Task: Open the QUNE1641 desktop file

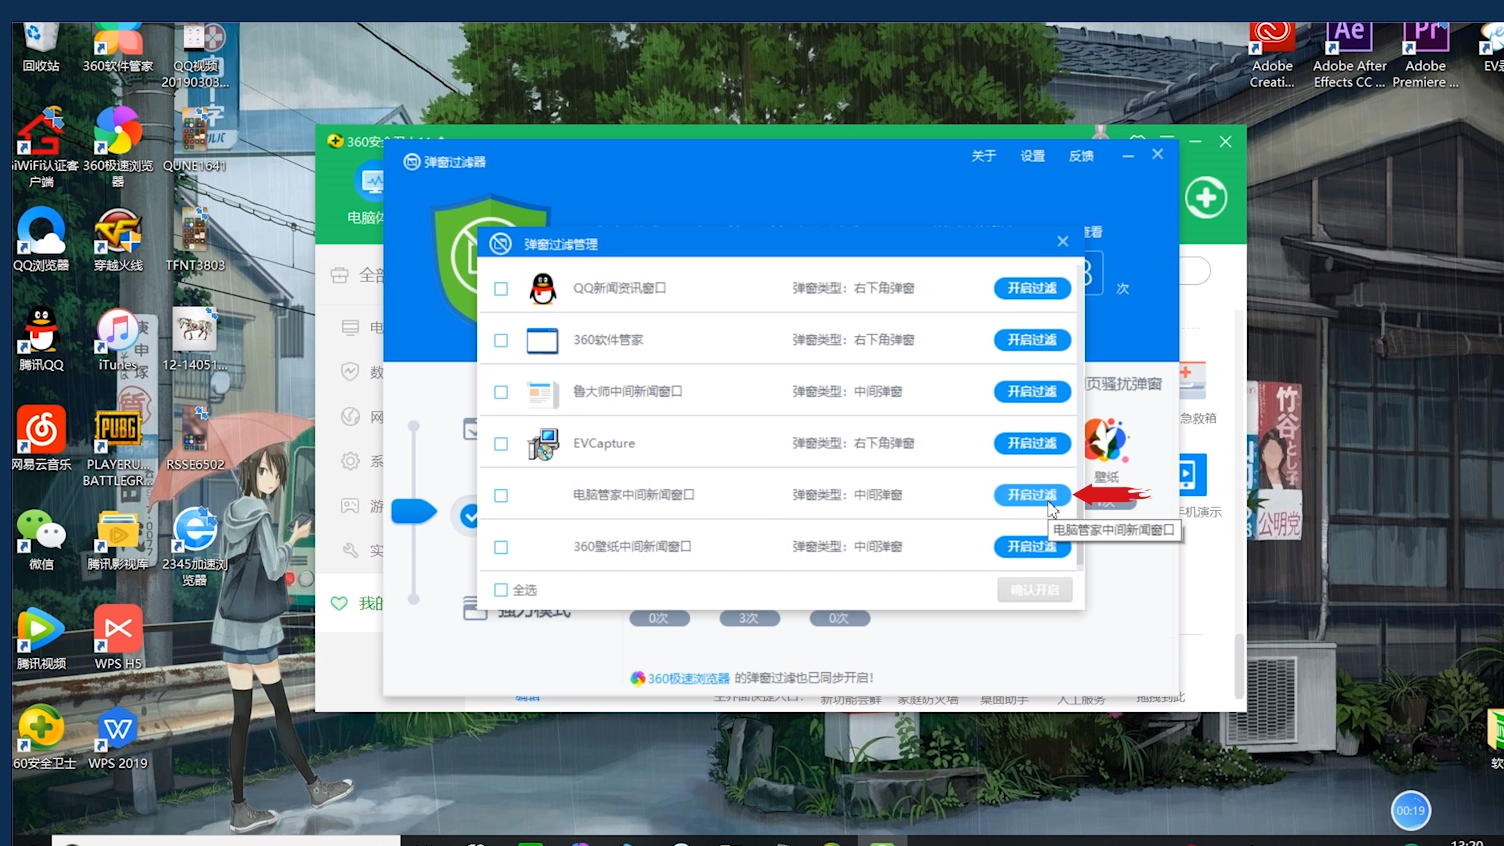Action: coord(195,140)
